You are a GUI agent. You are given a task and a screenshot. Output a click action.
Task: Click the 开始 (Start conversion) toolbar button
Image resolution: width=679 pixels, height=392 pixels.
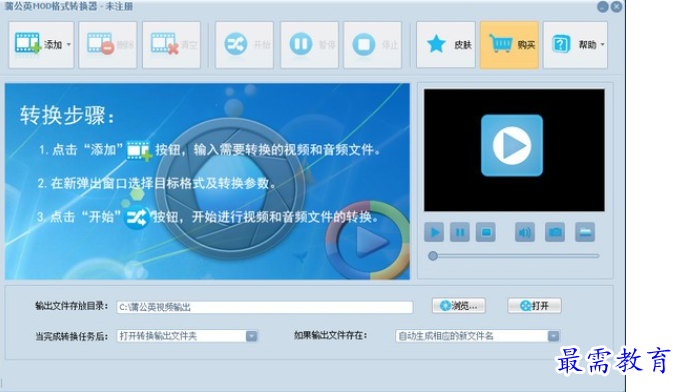pos(245,45)
